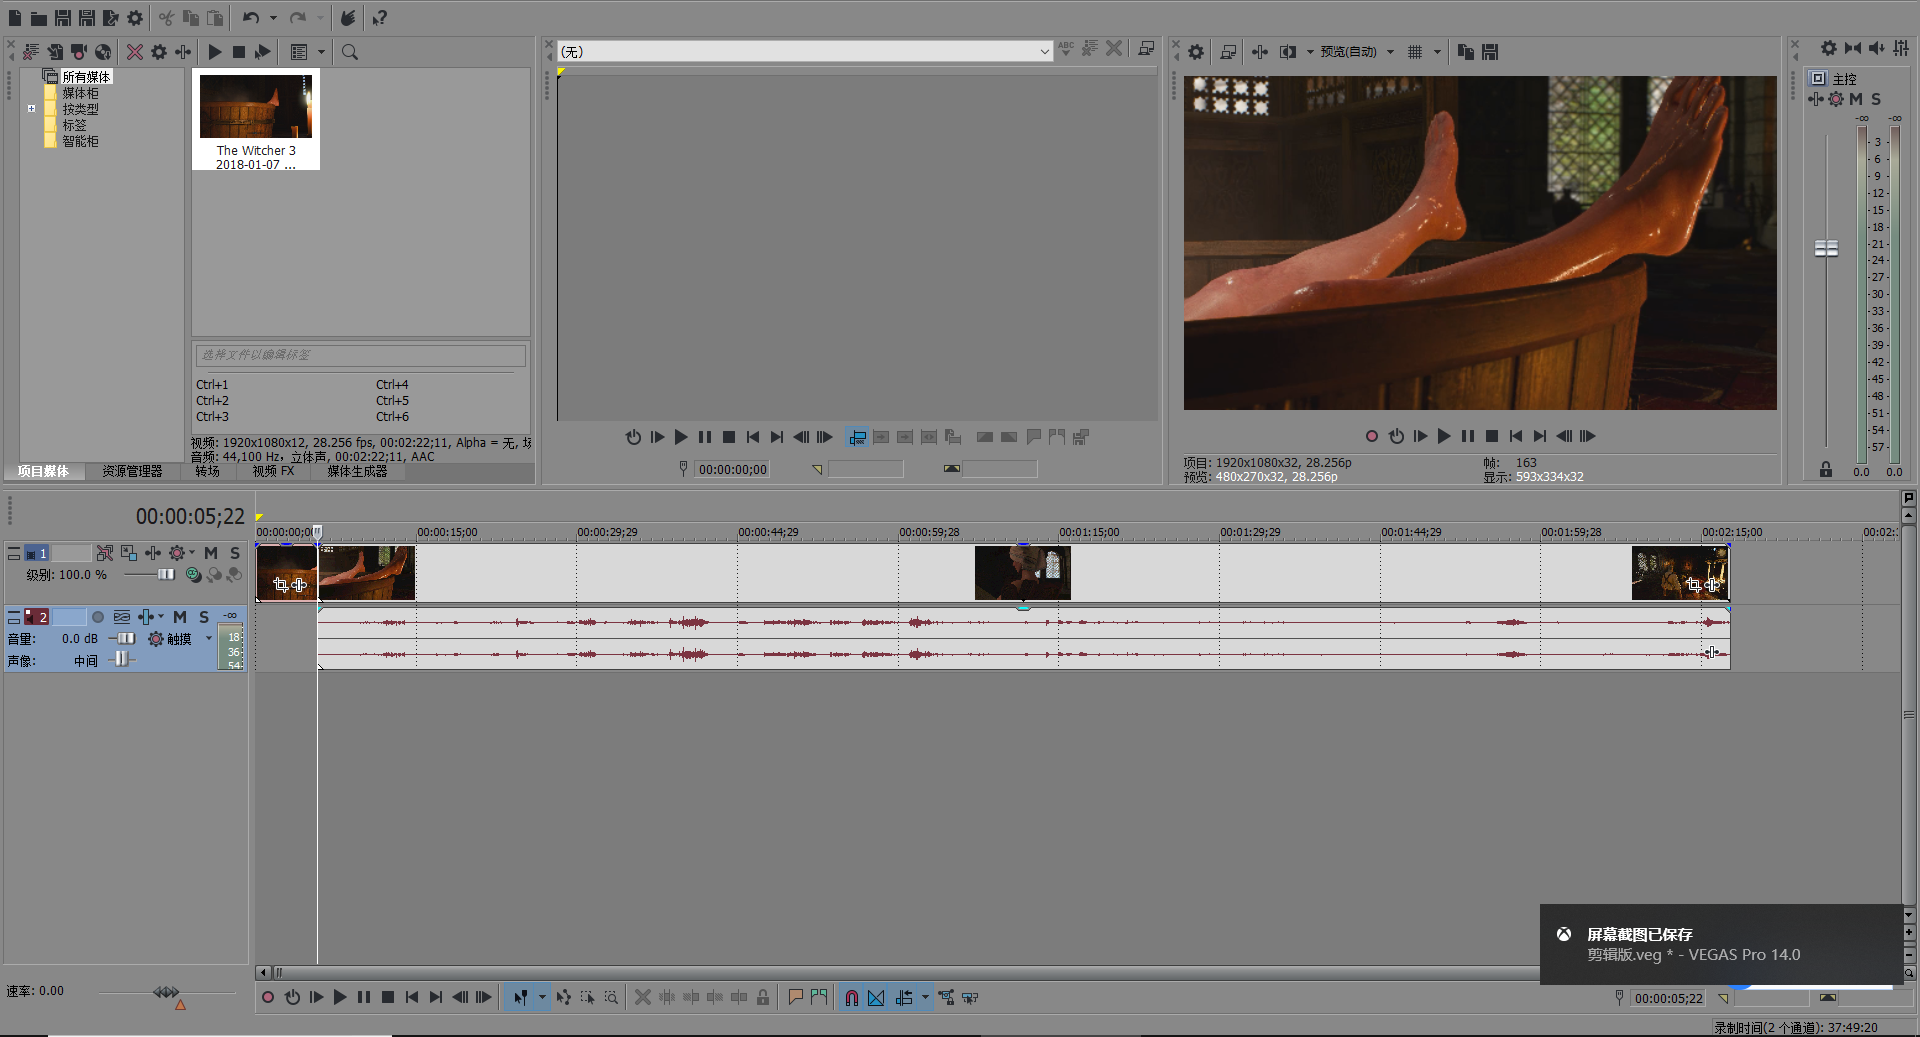
Task: Toggle automatic crossfades in bottom toolbar
Action: click(876, 997)
